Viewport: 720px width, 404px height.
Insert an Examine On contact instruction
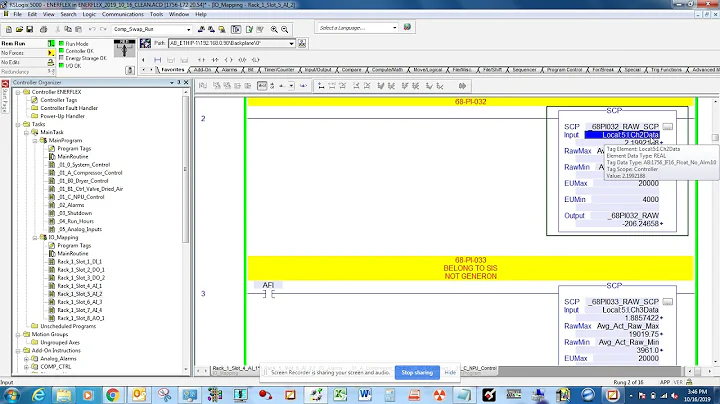[202, 60]
